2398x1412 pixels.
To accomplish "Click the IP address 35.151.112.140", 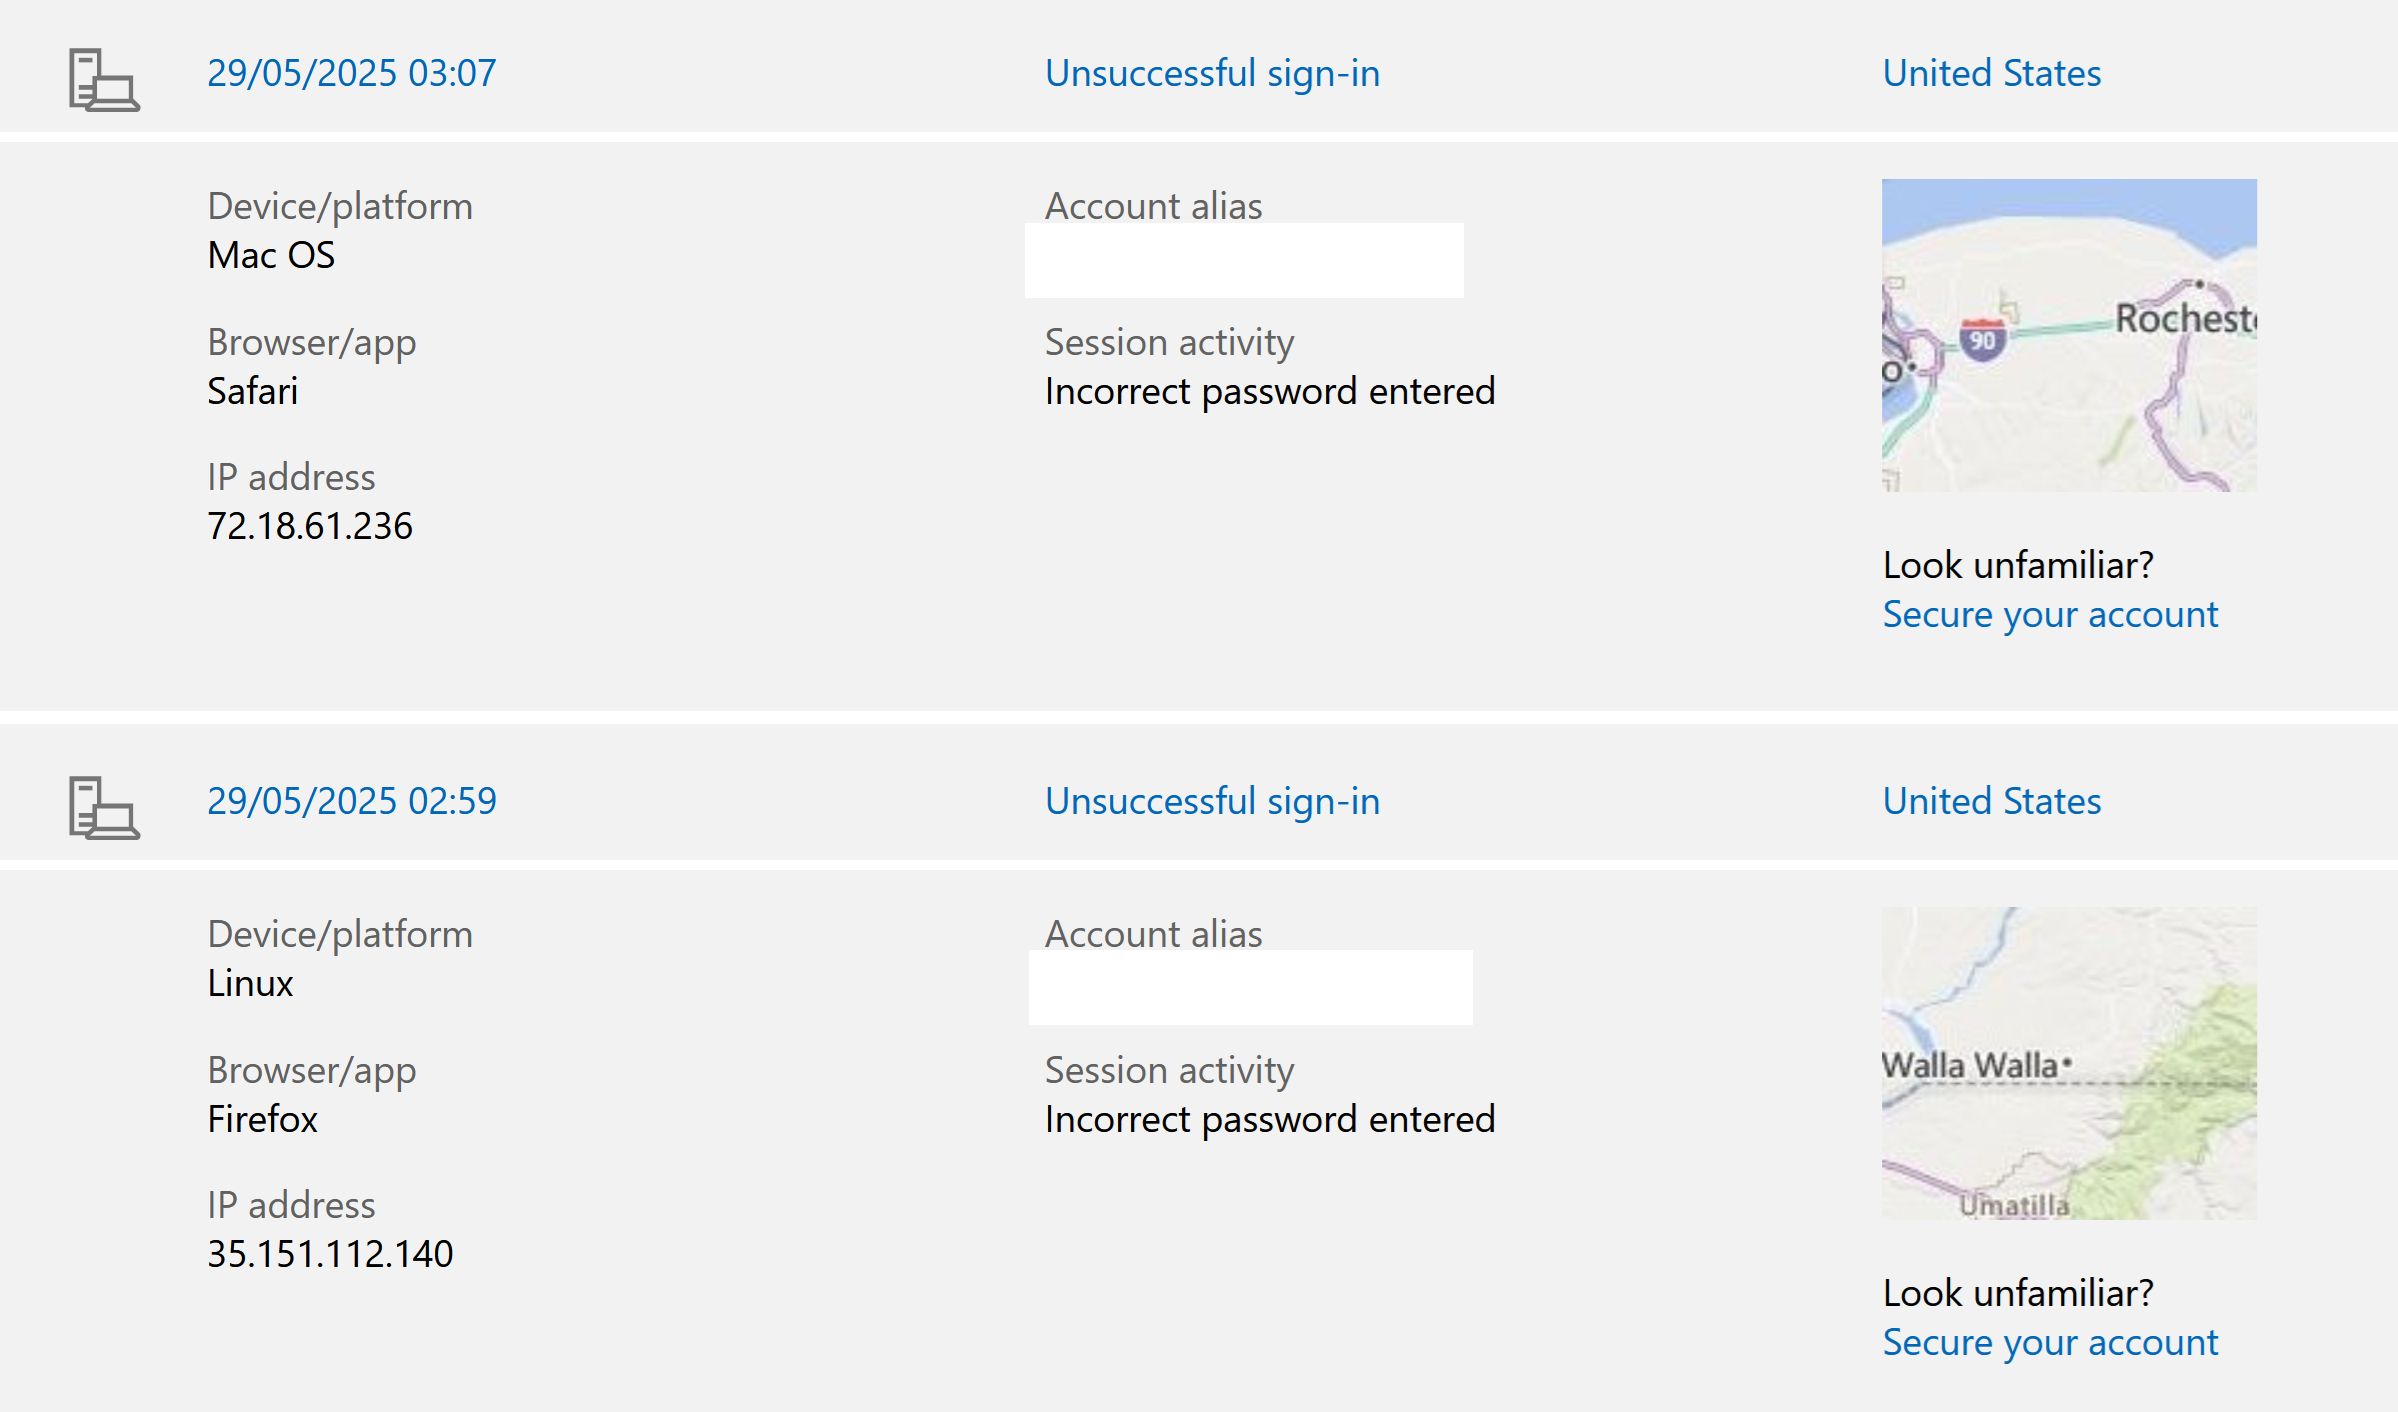I will [330, 1254].
